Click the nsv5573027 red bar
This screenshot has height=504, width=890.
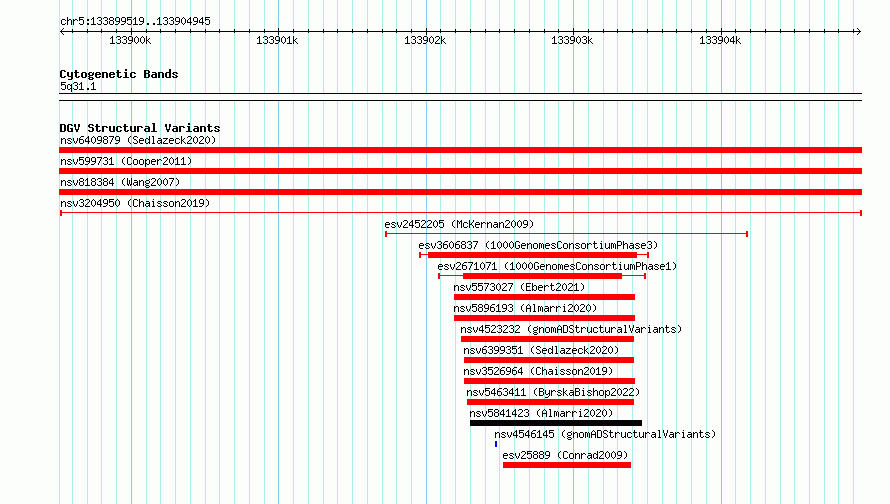point(544,297)
